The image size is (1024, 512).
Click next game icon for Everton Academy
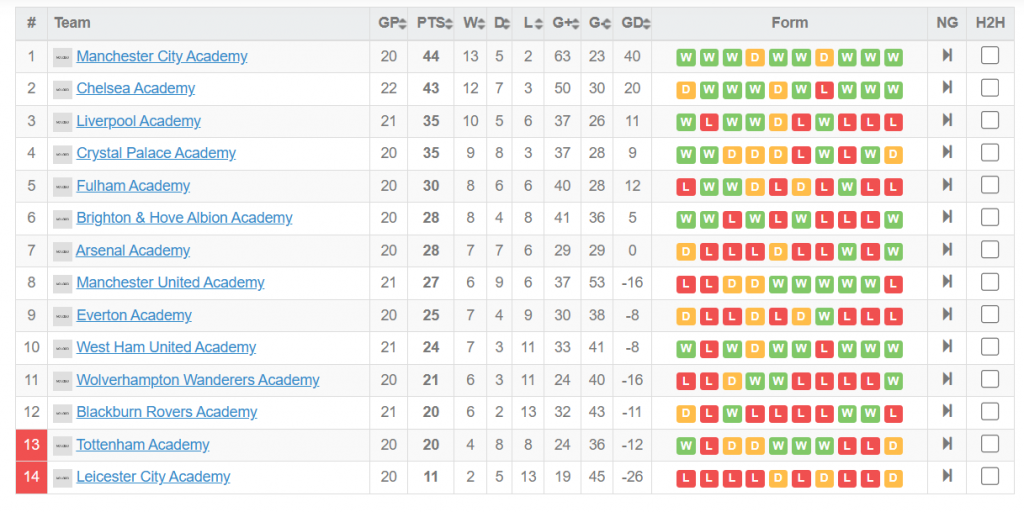click(x=946, y=315)
